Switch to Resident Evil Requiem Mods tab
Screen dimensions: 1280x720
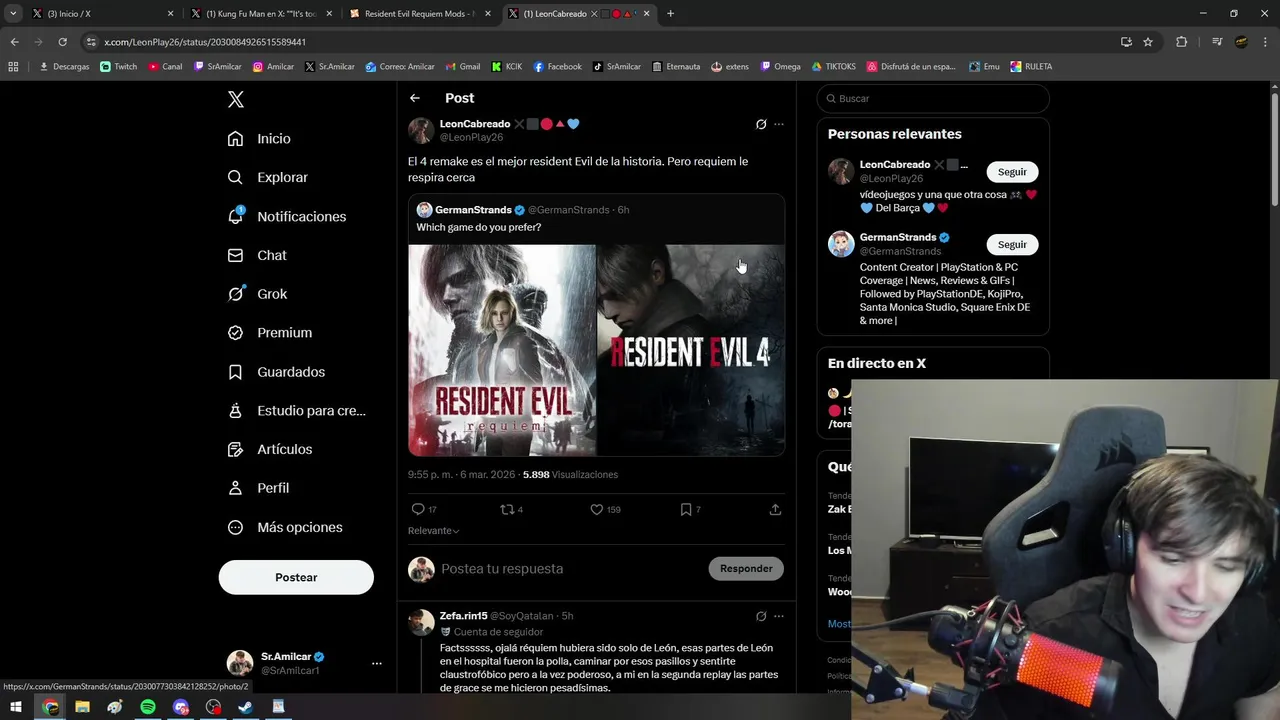point(420,14)
